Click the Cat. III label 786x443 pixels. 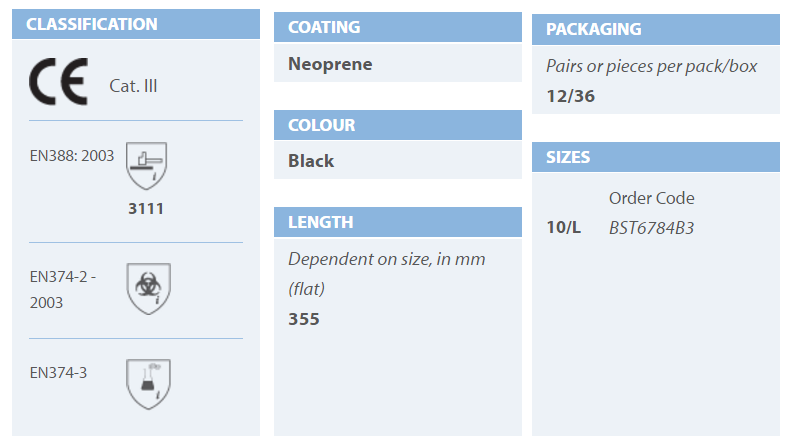133,86
